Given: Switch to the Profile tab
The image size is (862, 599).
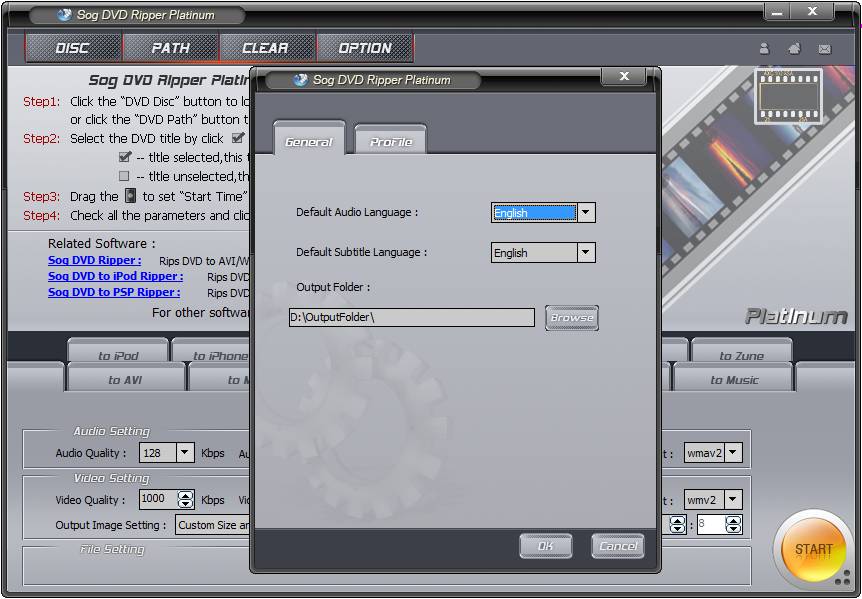Looking at the screenshot, I should (390, 139).
